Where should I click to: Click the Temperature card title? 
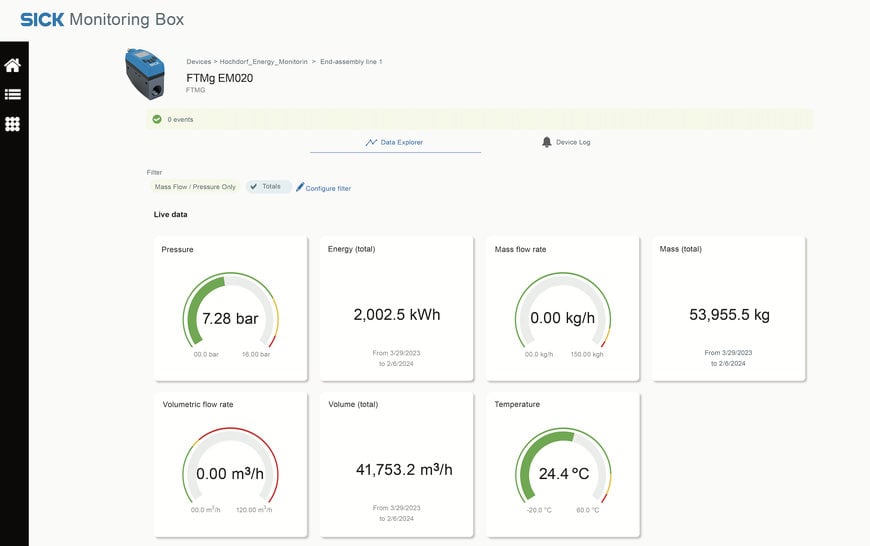(517, 404)
